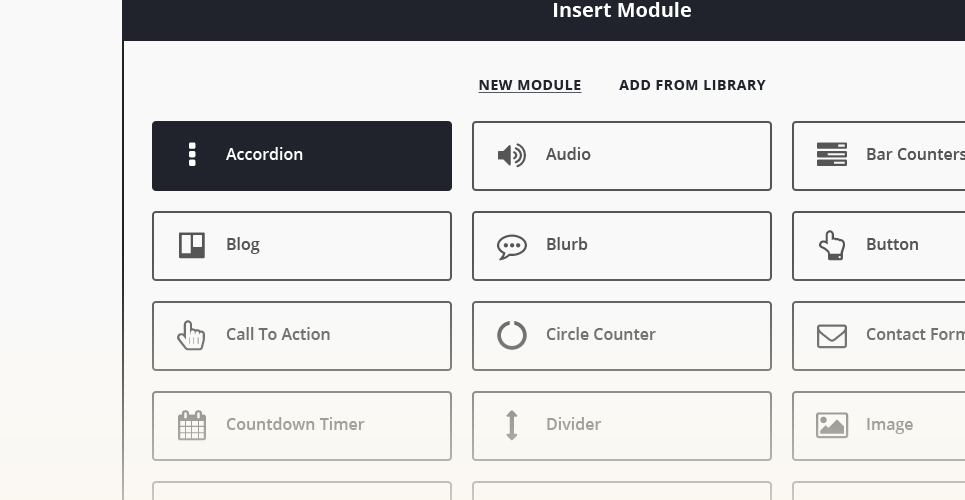Pick the Circle Counter module label
965x500 pixels.
600,334
